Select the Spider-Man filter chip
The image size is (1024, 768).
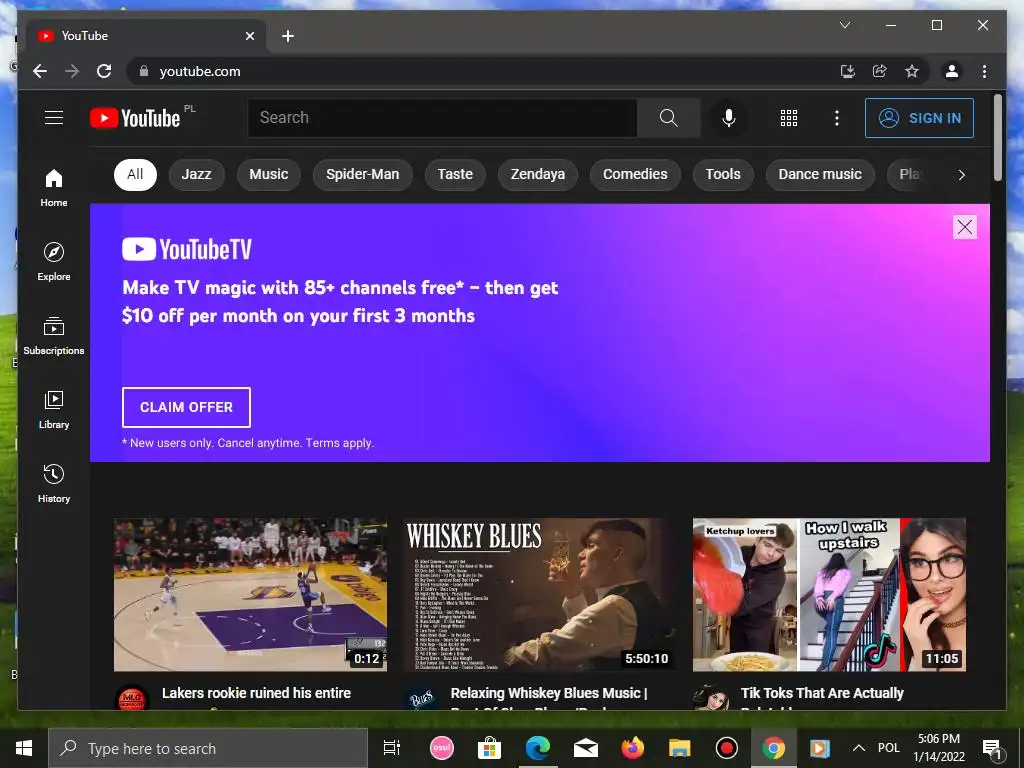362,174
